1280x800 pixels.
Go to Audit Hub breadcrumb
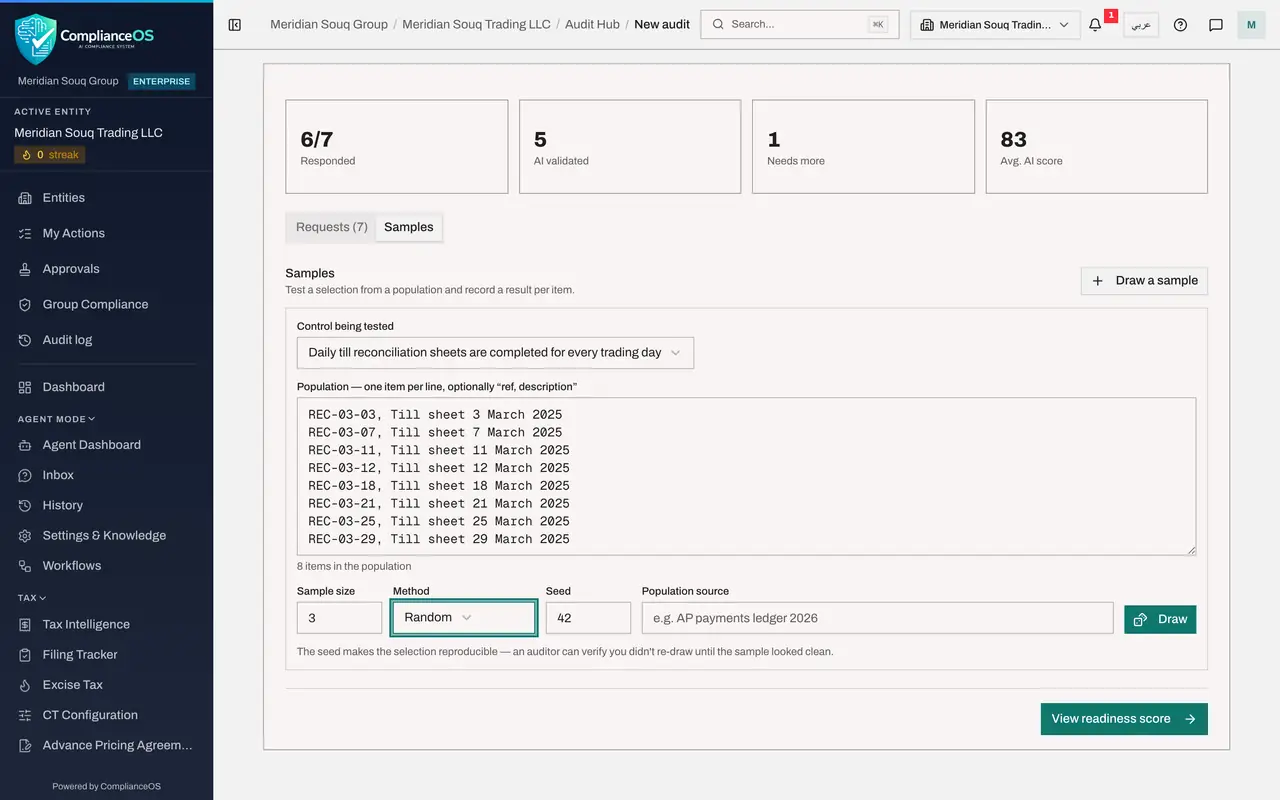[592, 24]
